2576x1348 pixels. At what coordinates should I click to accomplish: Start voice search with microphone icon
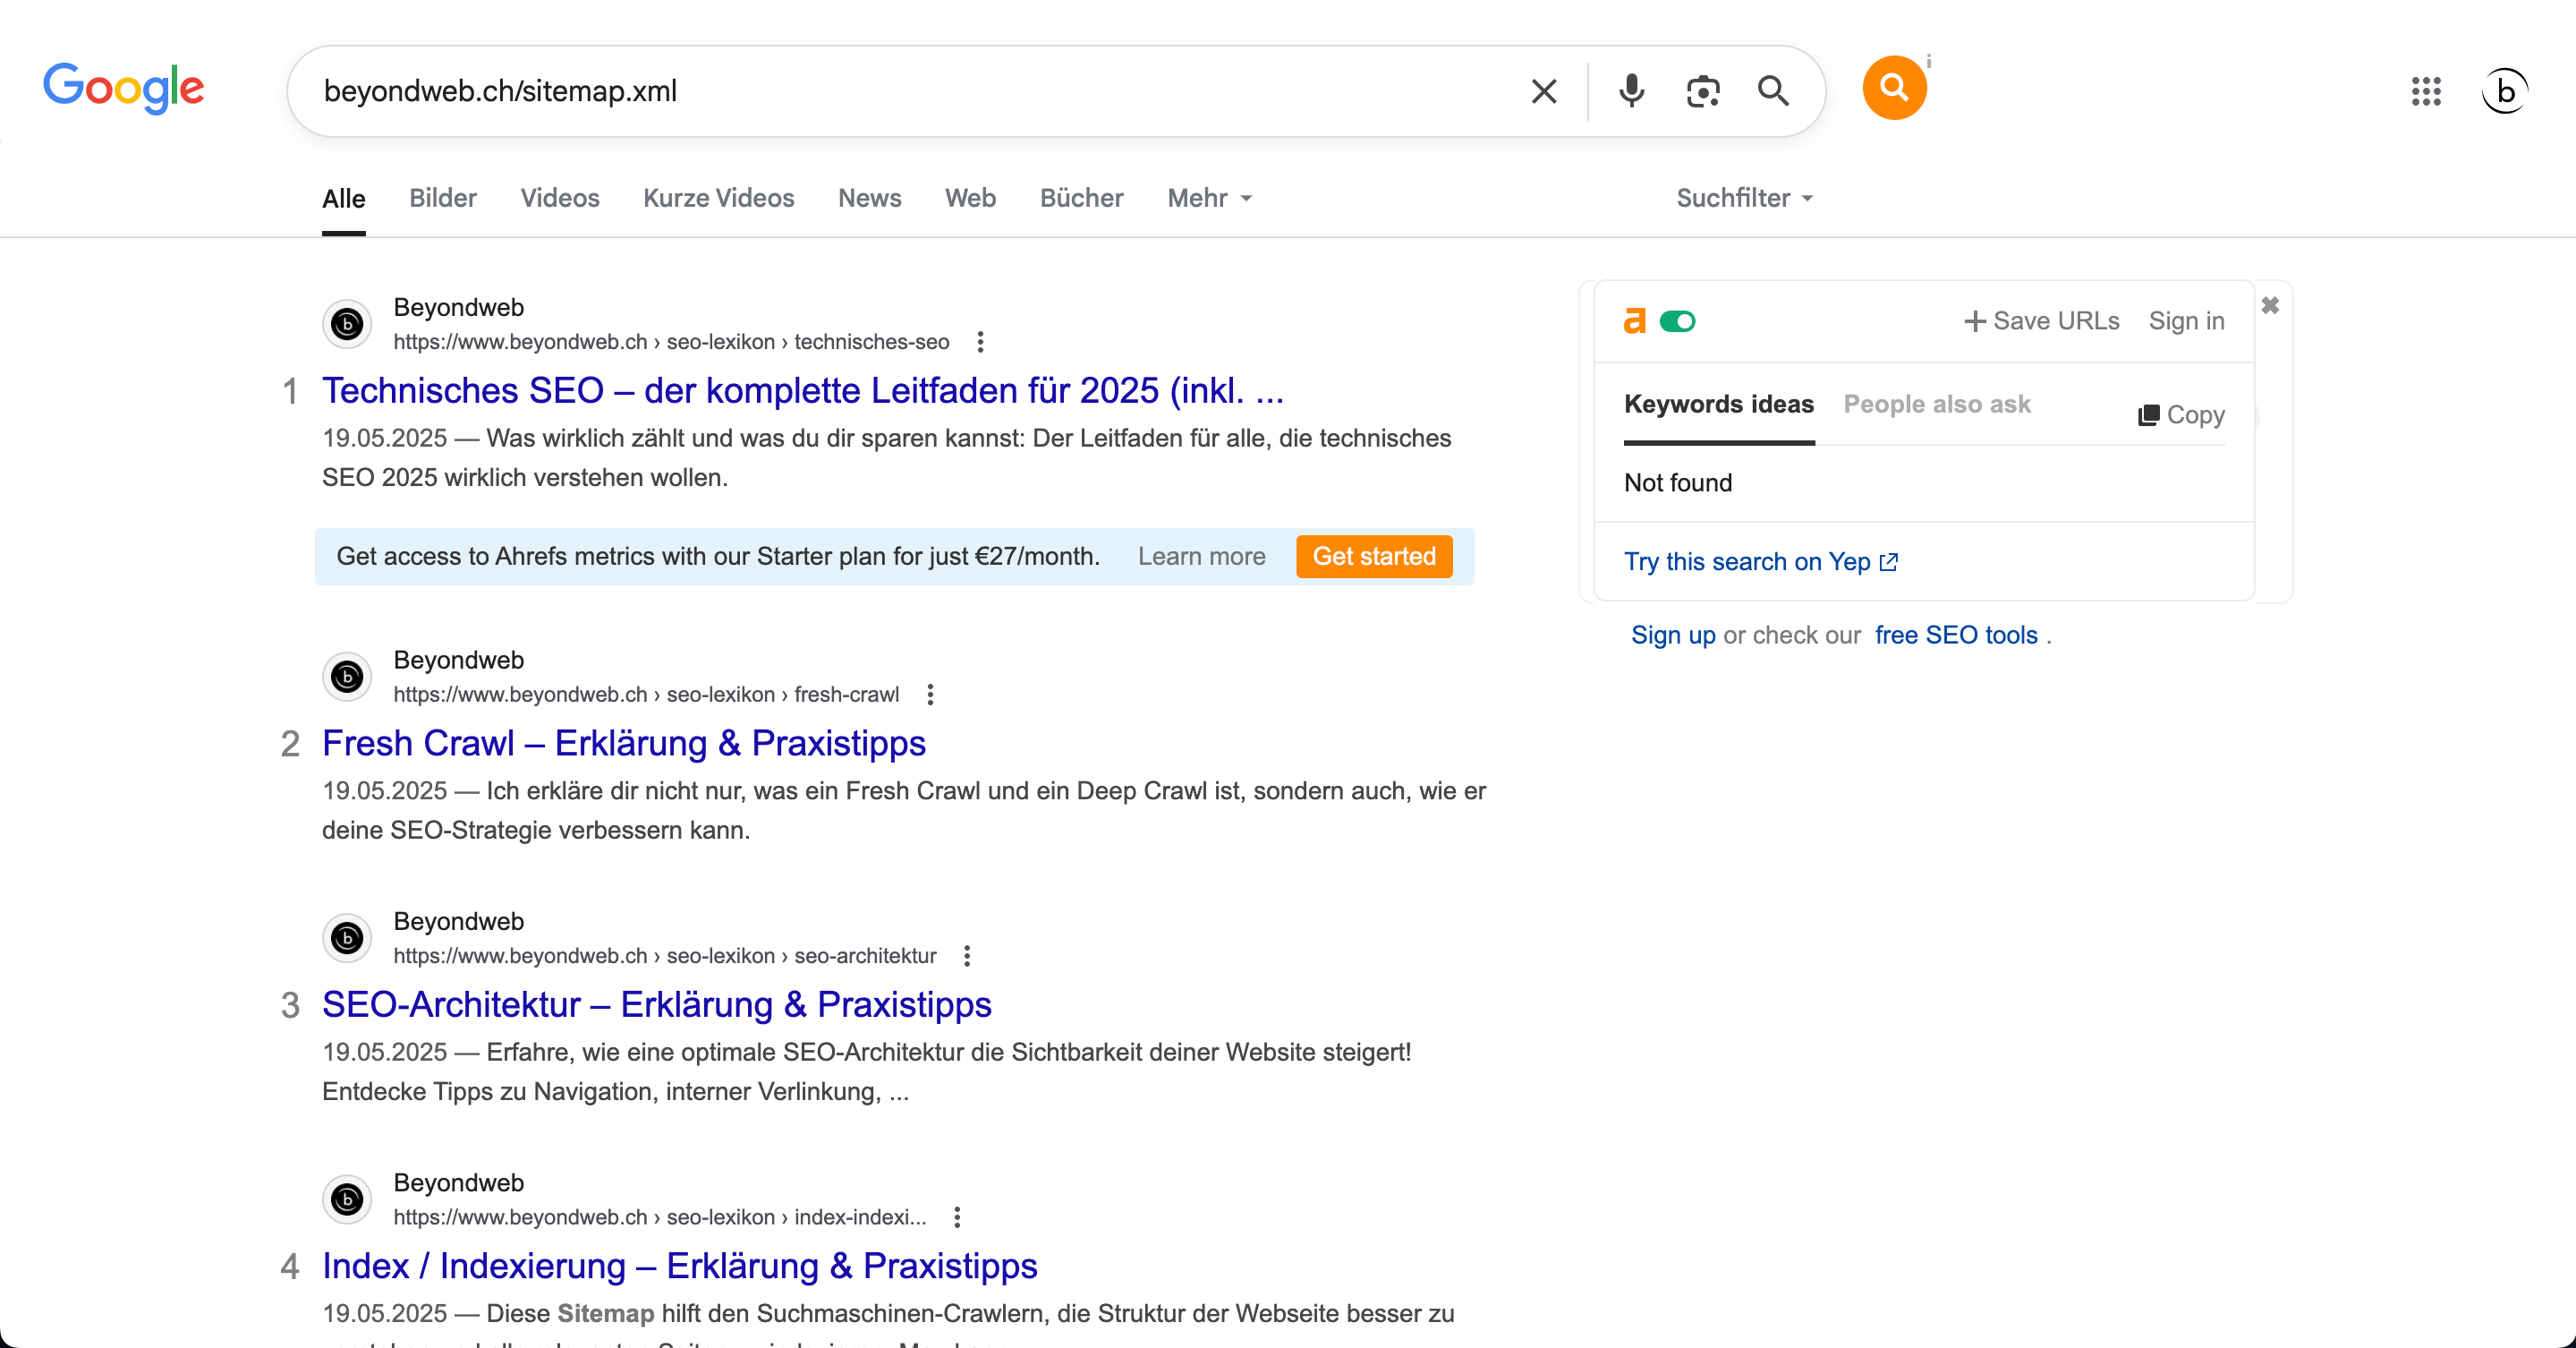coord(1631,91)
